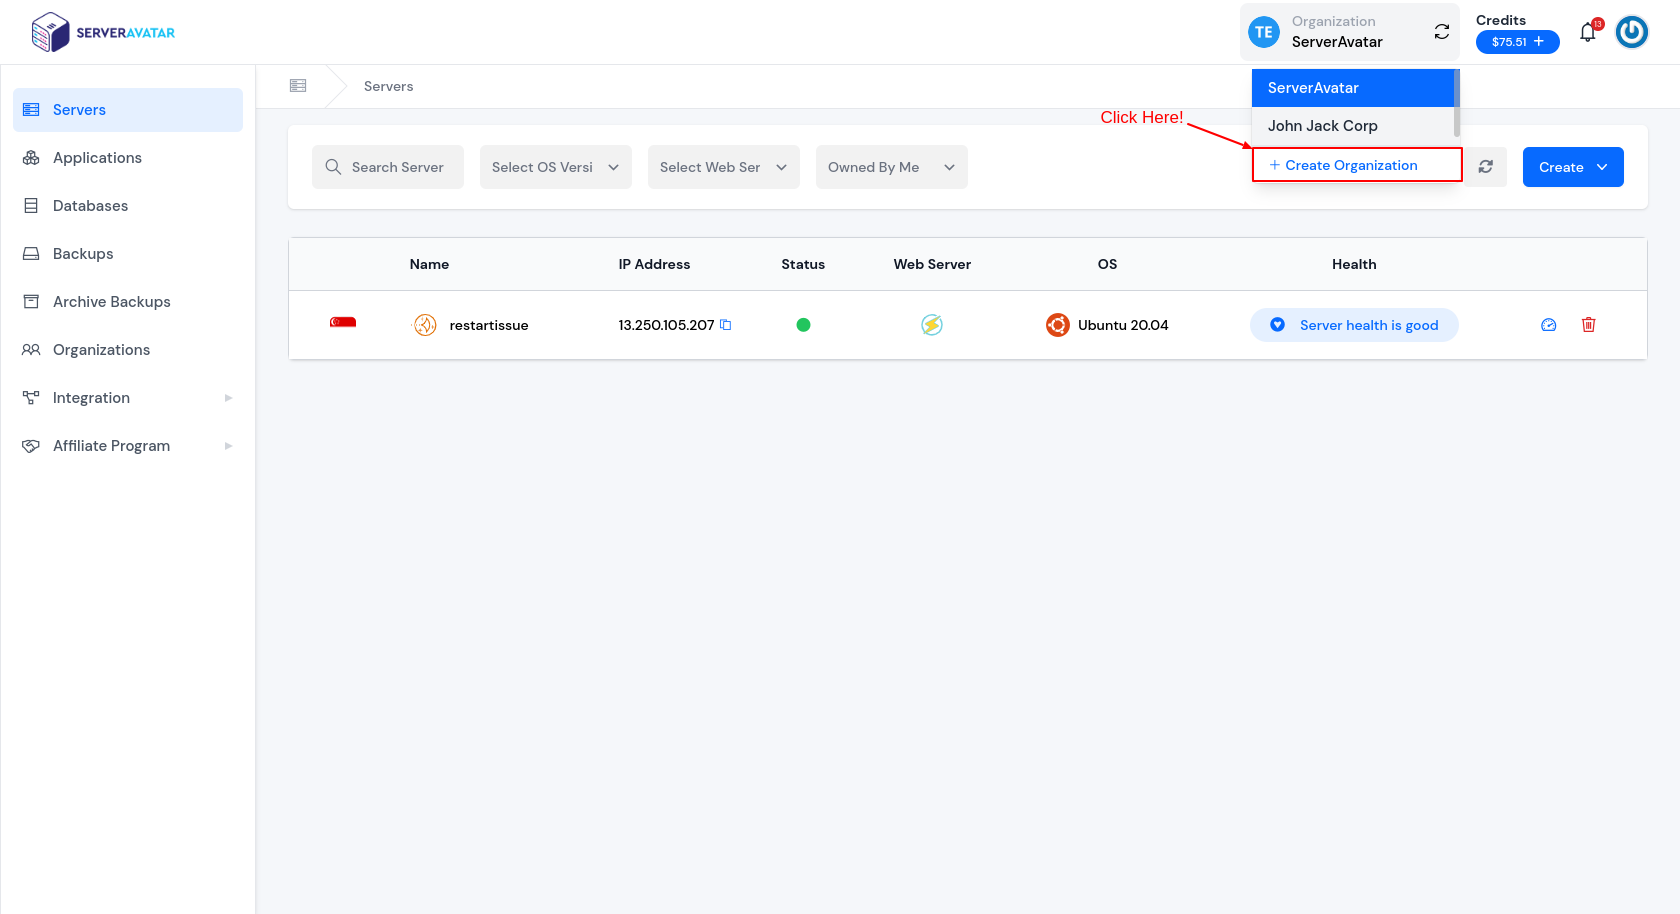Click the organization dropdown scrollbar
The image size is (1680, 914).
1457,103
